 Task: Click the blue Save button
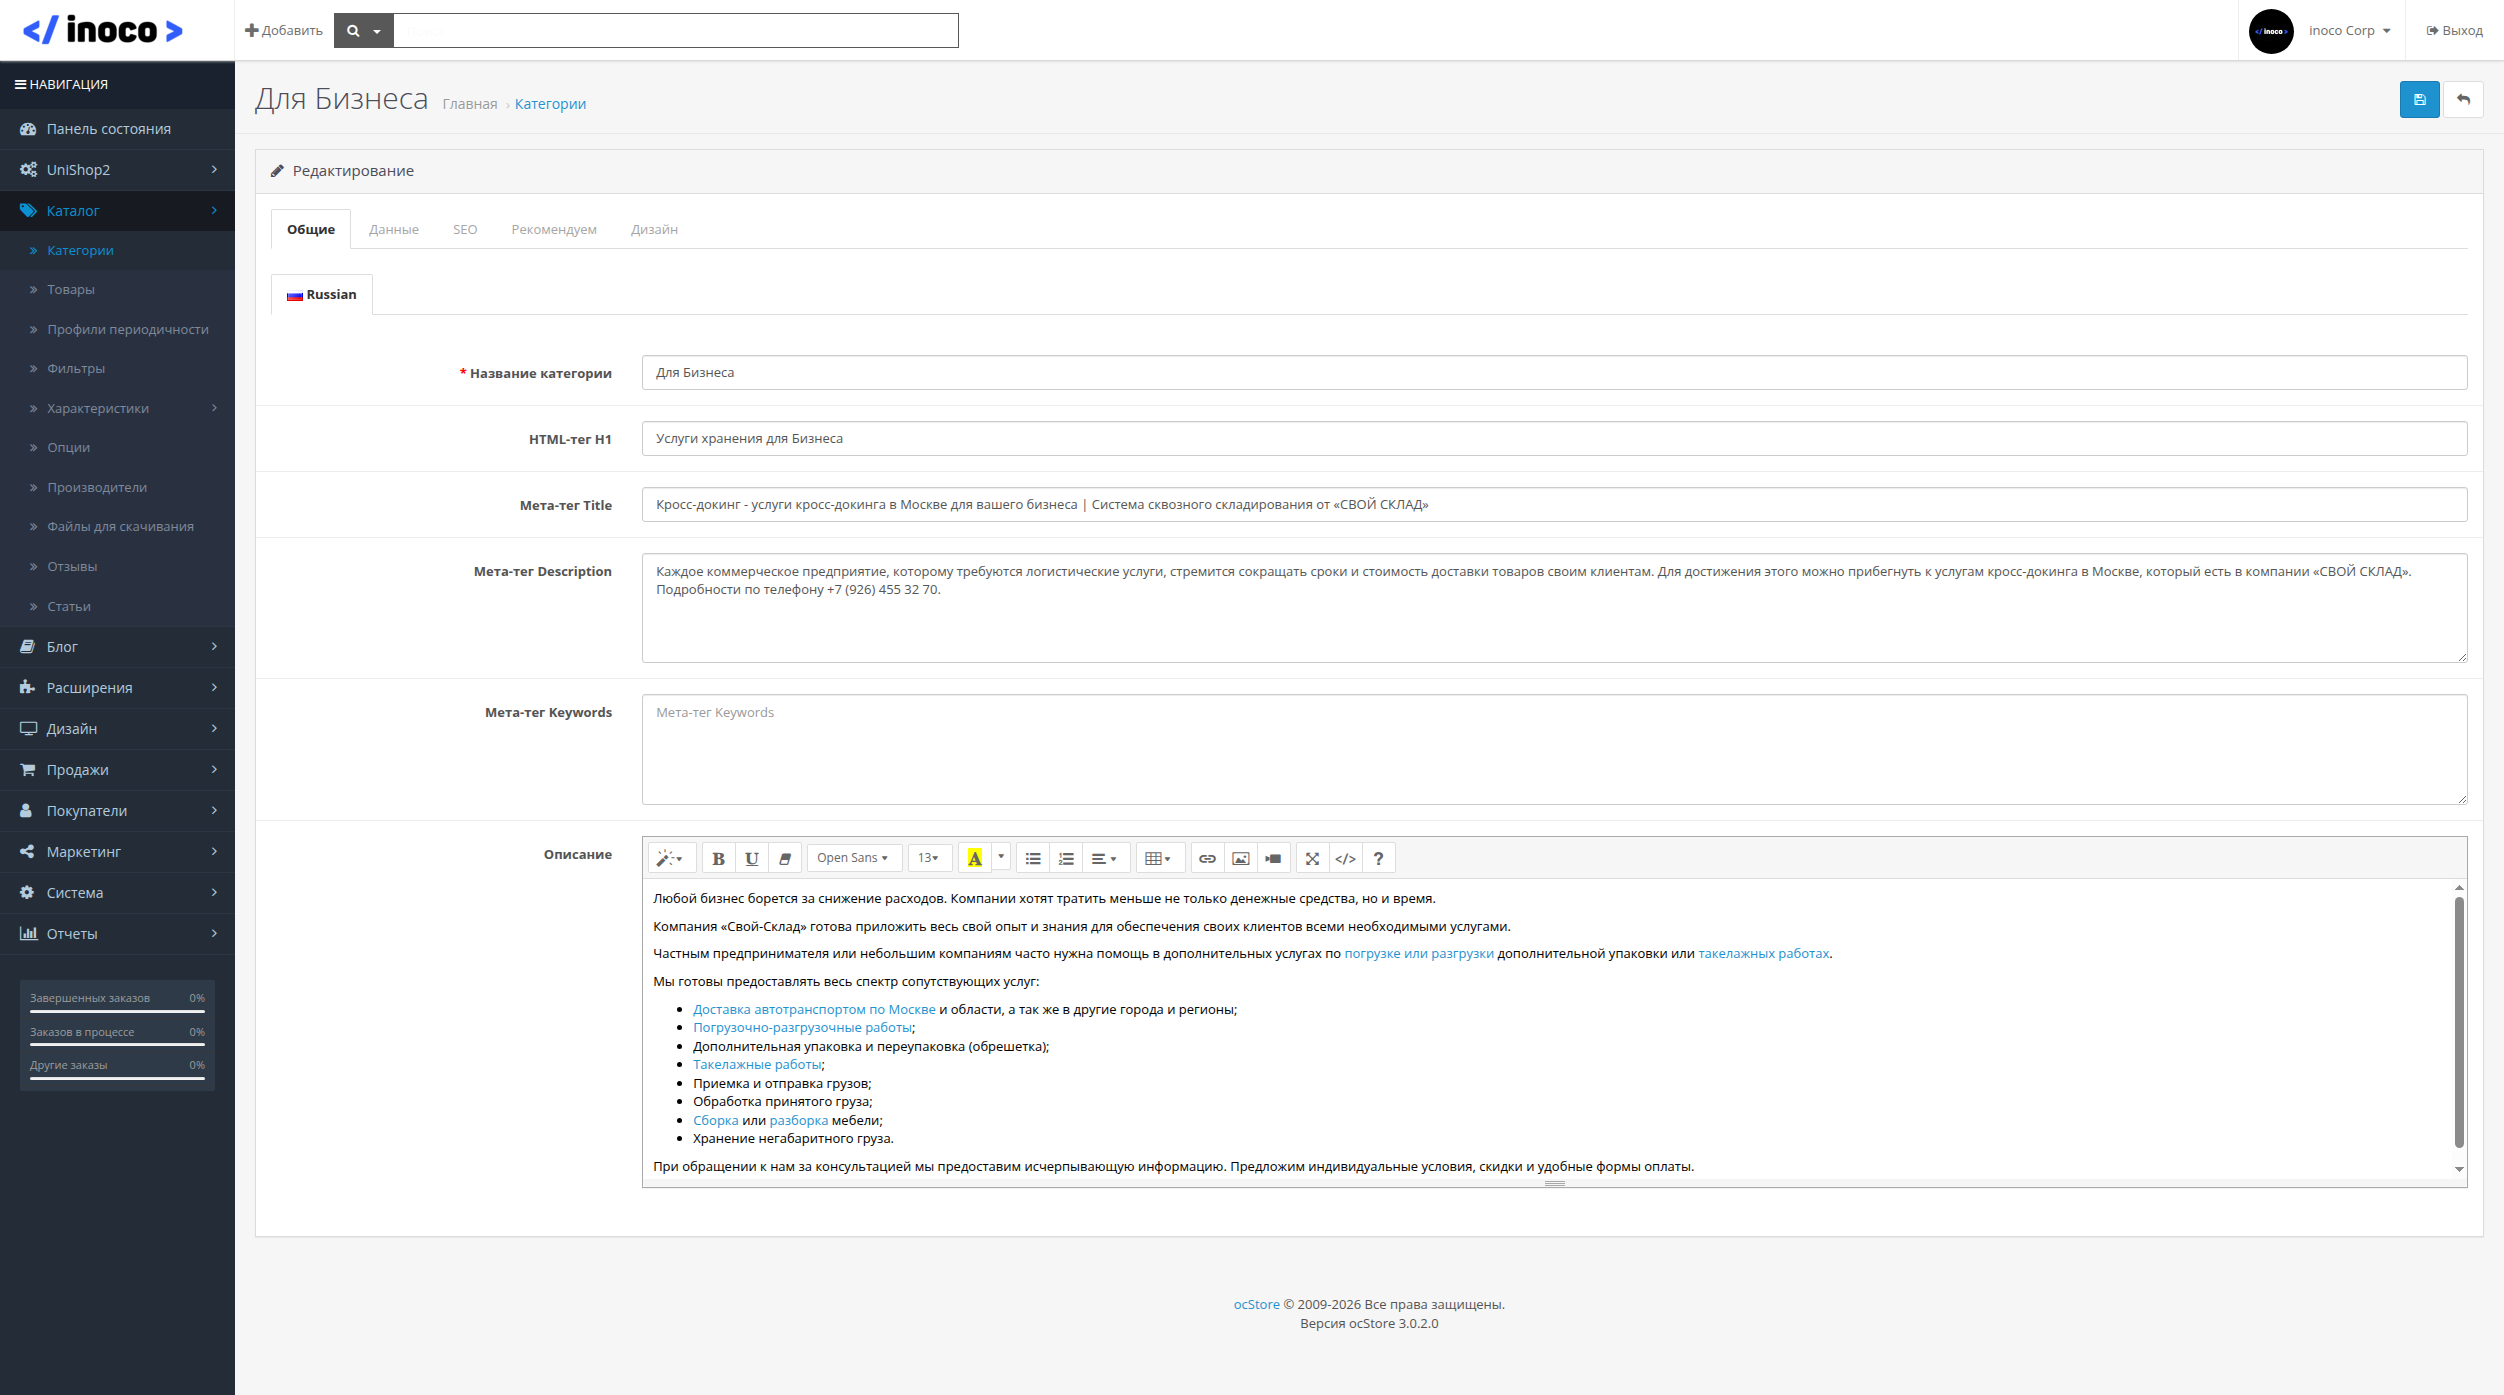point(2419,100)
